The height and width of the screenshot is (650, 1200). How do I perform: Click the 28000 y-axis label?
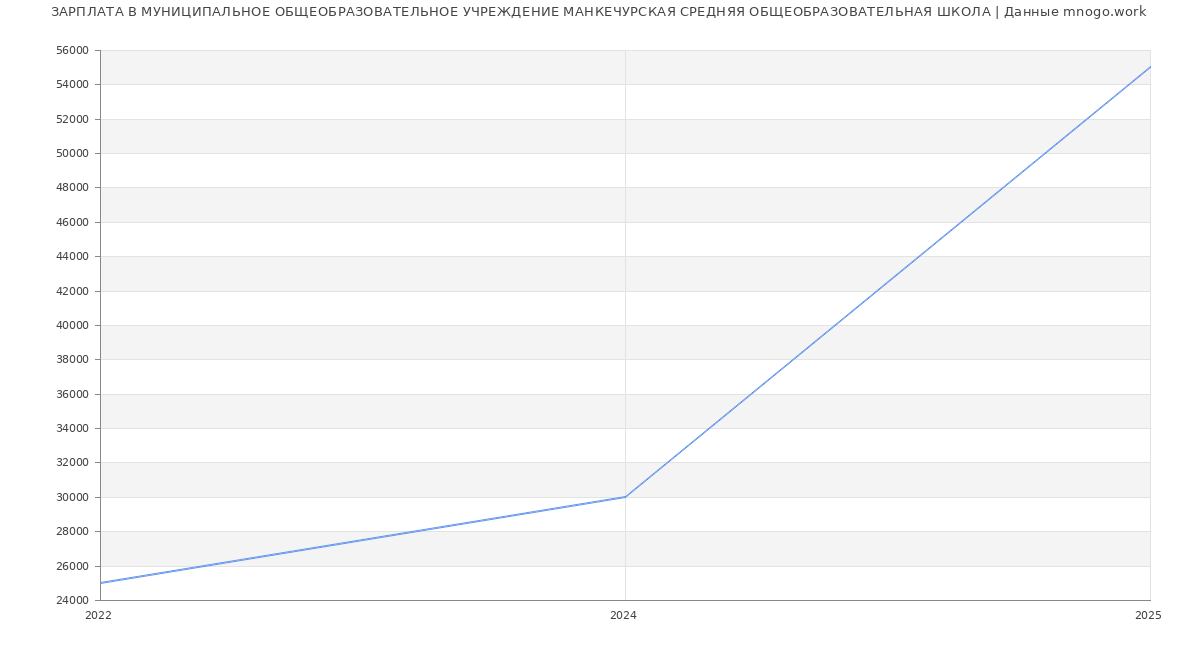(x=73, y=531)
